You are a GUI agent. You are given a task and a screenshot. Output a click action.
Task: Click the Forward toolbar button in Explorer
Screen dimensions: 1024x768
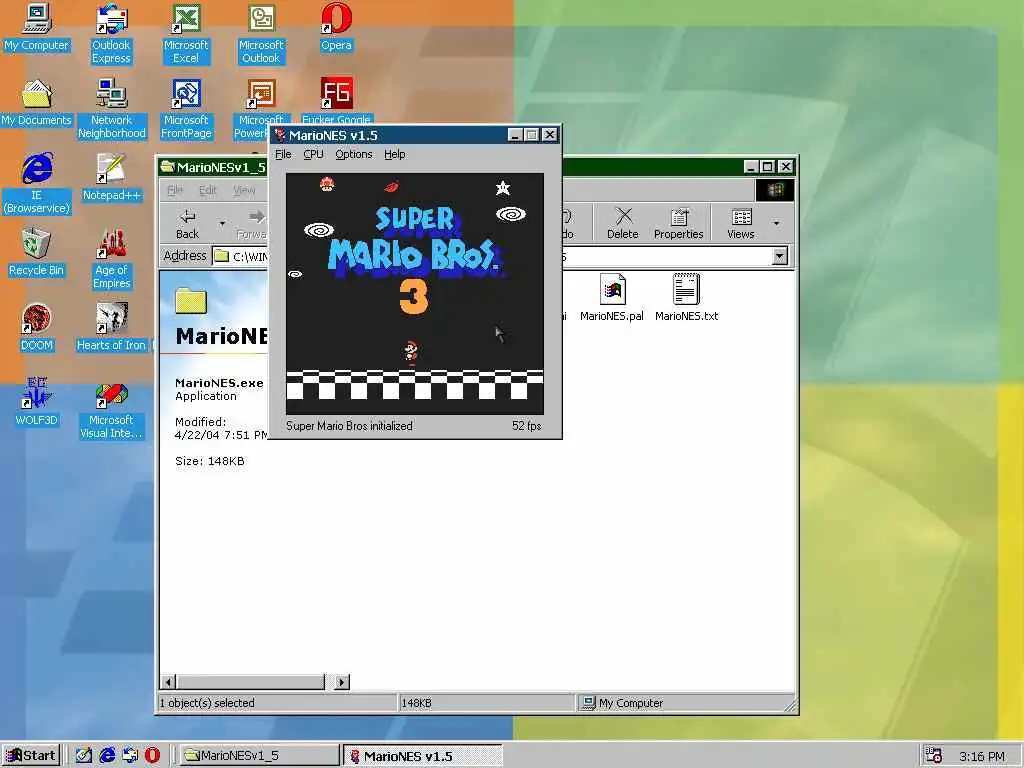[x=253, y=223]
